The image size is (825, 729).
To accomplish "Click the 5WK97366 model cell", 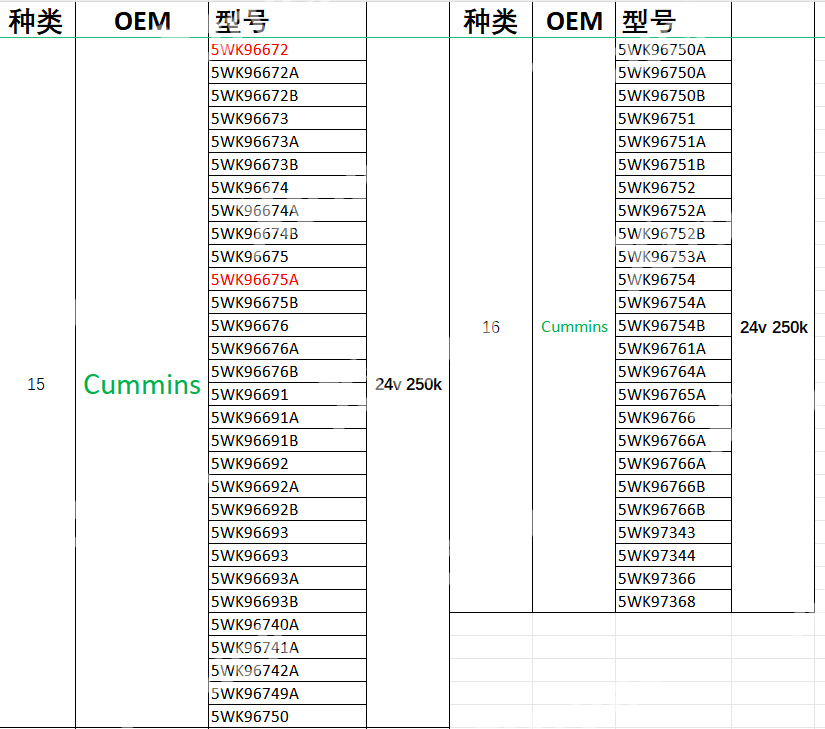I will [673, 578].
